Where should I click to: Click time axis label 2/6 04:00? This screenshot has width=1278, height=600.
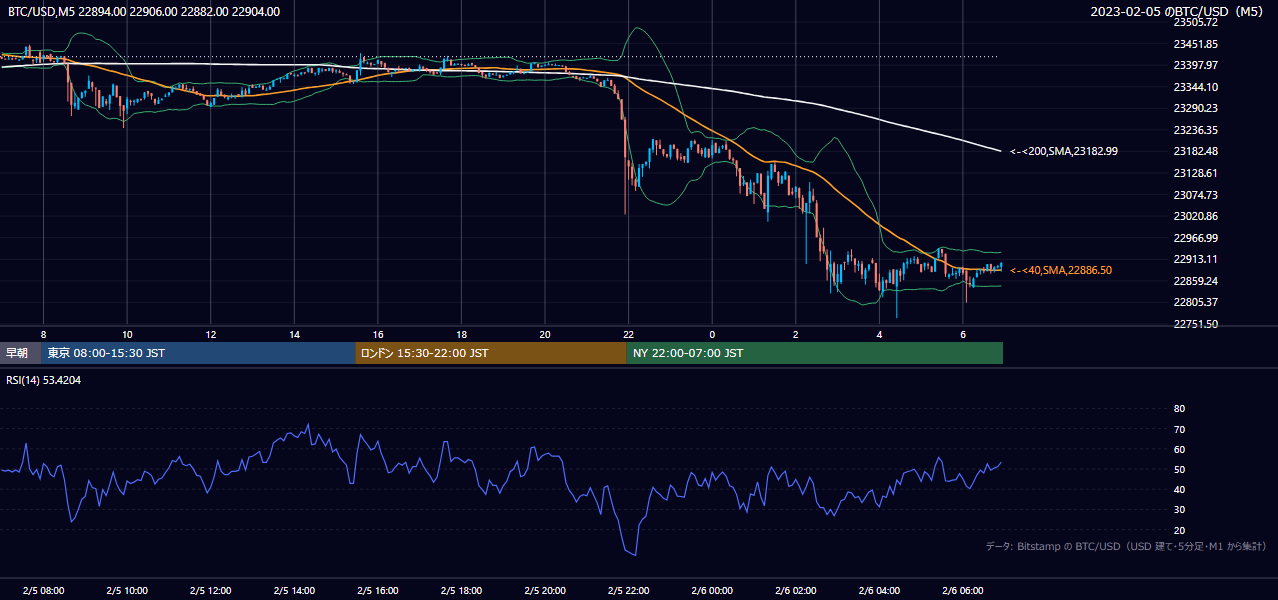point(880,591)
